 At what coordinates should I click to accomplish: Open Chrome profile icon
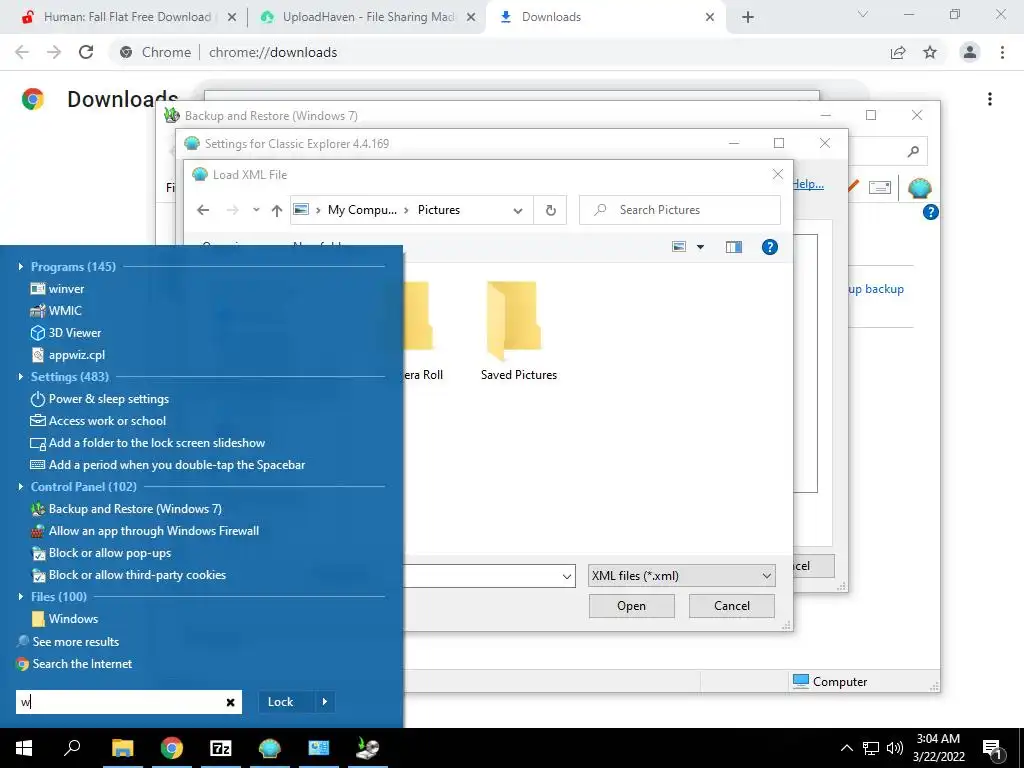click(x=970, y=52)
